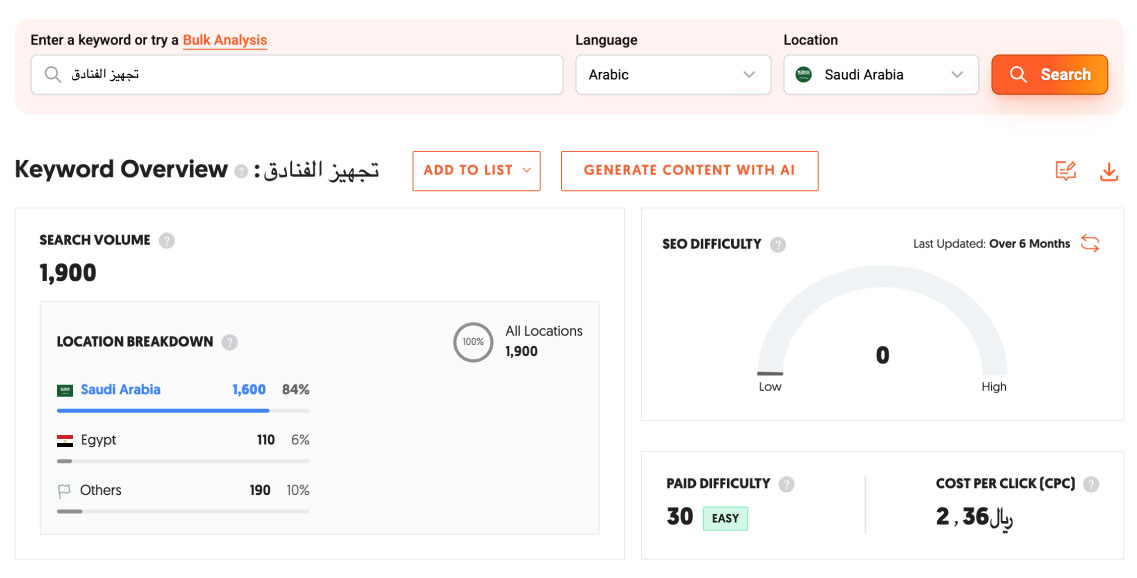Click Generate Content with AI button

tap(689, 171)
